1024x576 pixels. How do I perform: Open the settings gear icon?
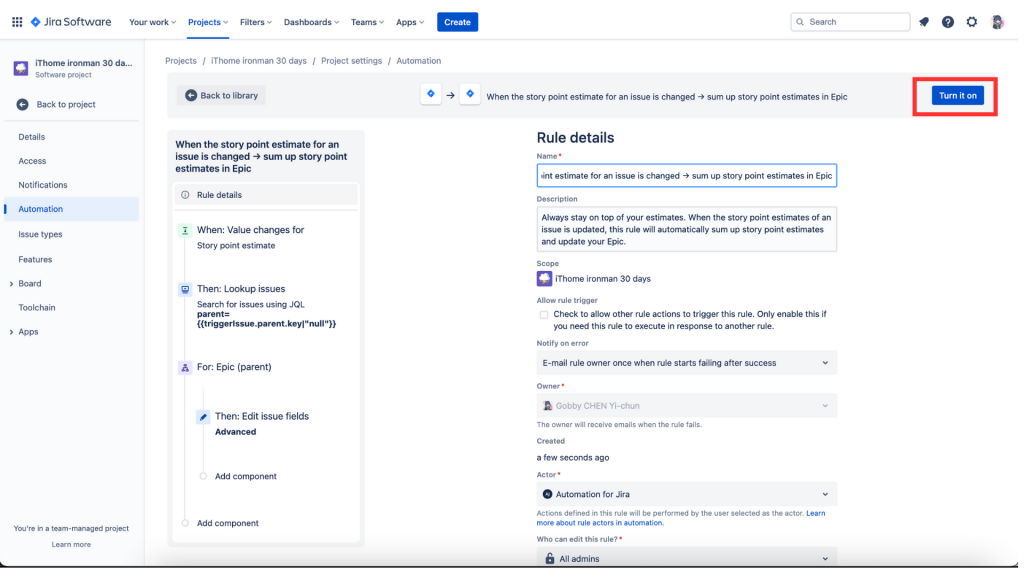[972, 22]
